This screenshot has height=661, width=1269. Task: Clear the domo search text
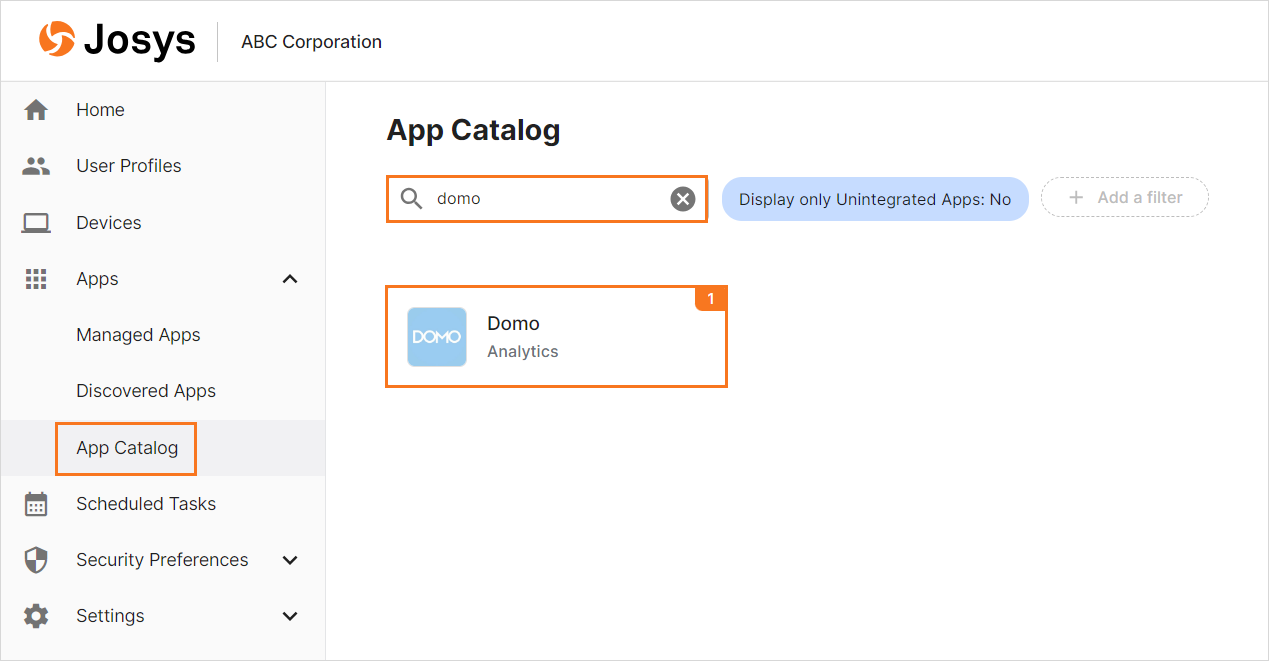coord(682,199)
